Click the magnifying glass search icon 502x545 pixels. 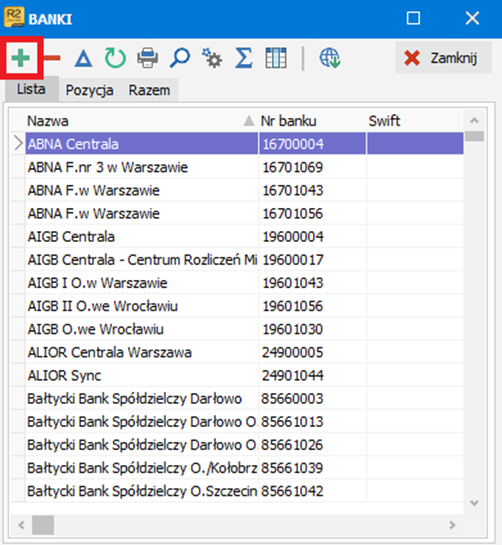(180, 58)
